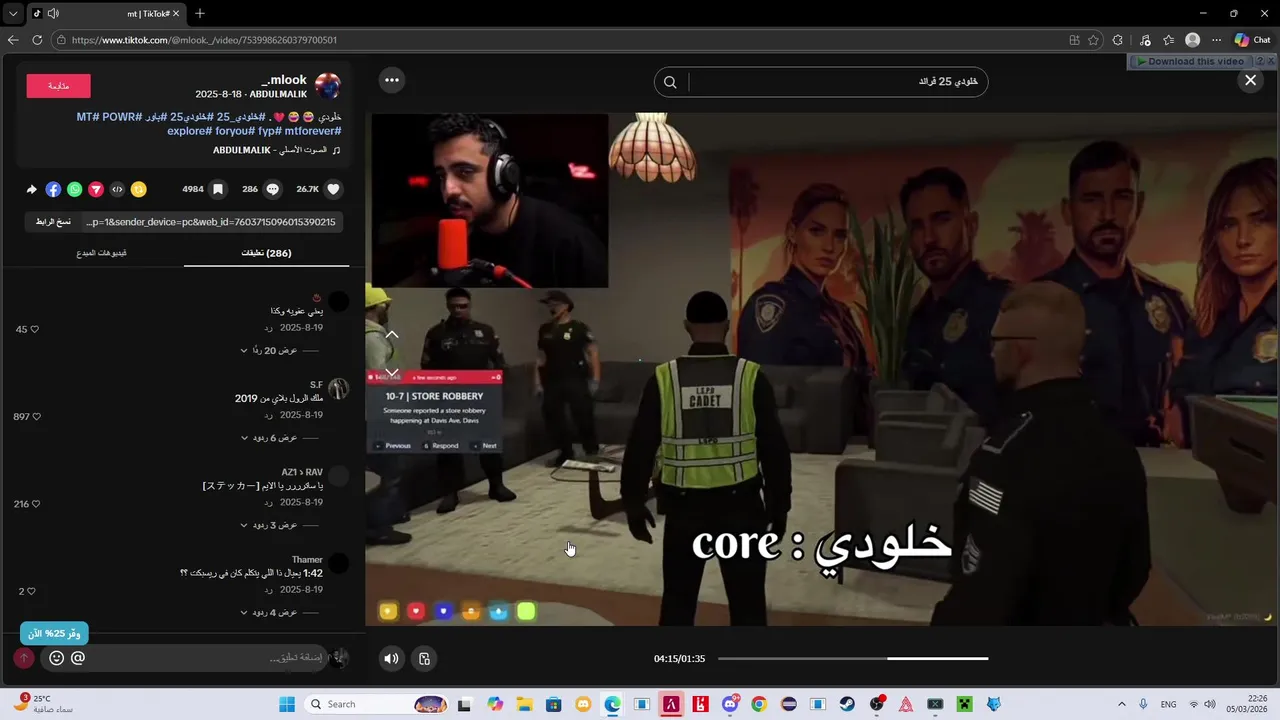Like the comment with 45 likes
Image resolution: width=1280 pixels, height=720 pixels.
pyautogui.click(x=35, y=329)
